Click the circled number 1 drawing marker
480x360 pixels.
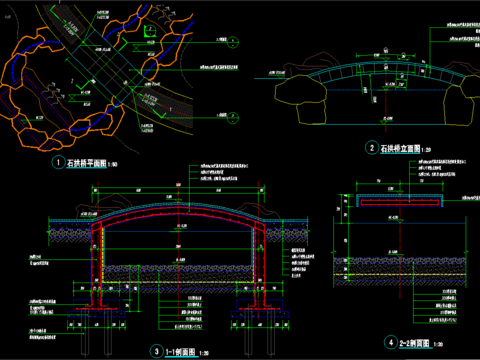point(58,162)
